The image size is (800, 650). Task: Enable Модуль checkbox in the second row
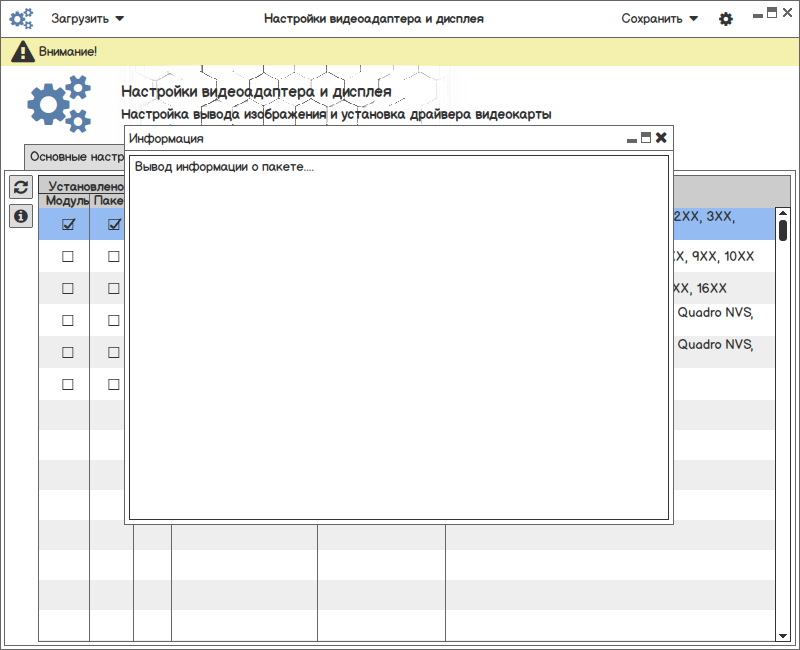click(68, 256)
